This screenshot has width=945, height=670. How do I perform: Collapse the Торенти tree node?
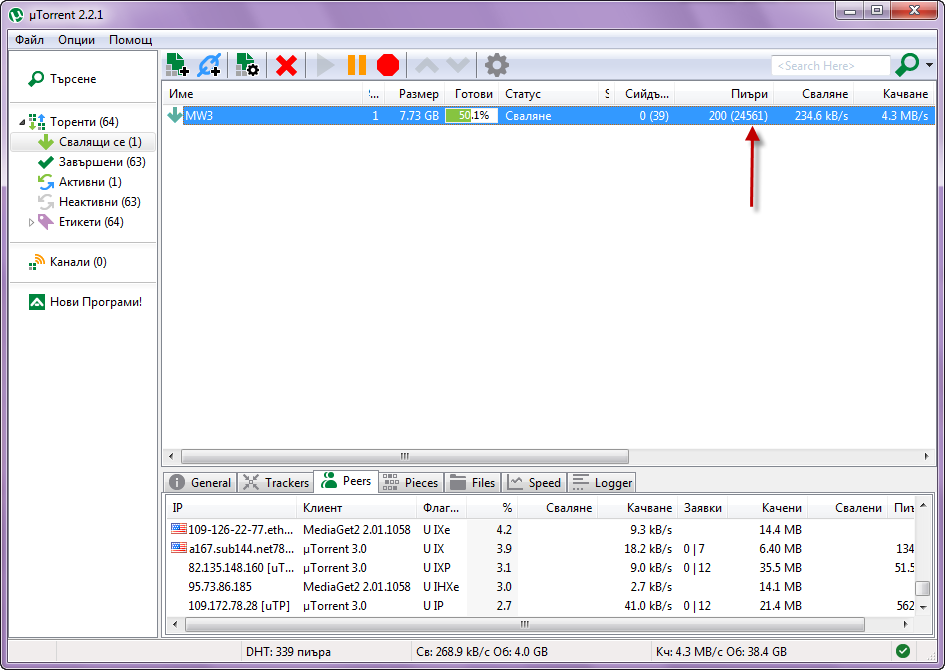22,122
